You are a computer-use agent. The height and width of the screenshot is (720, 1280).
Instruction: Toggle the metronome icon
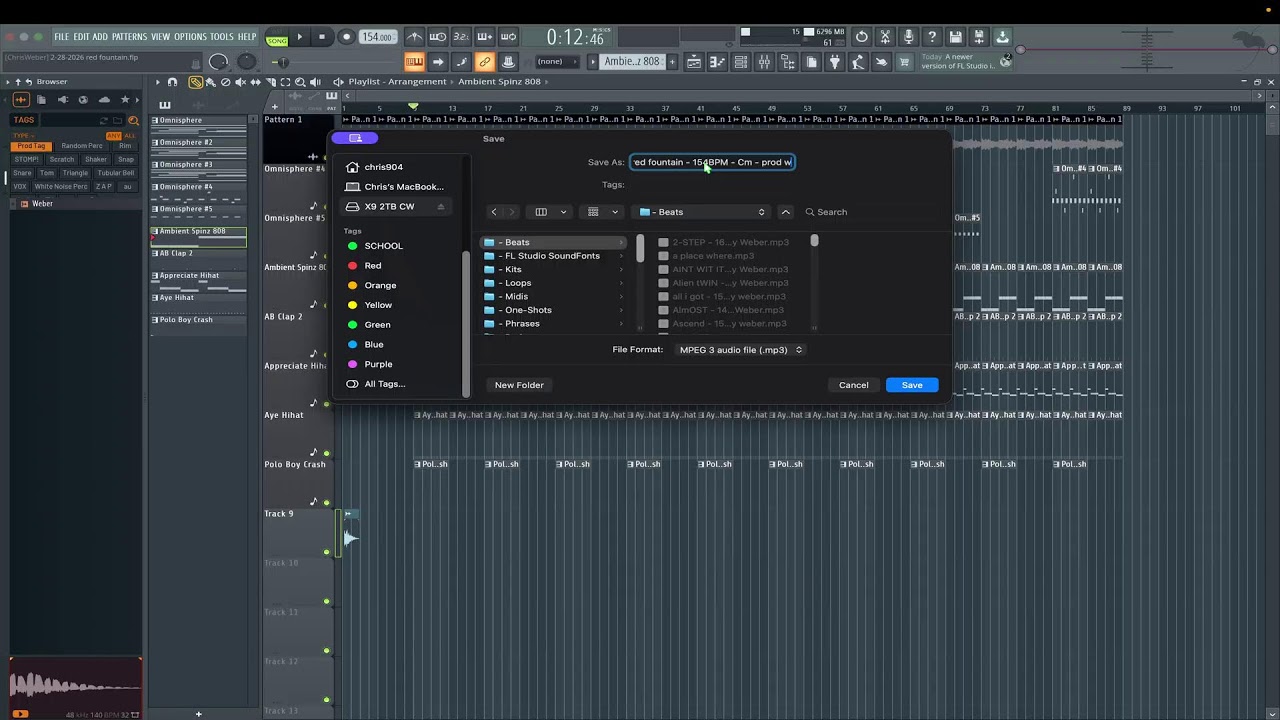415,37
